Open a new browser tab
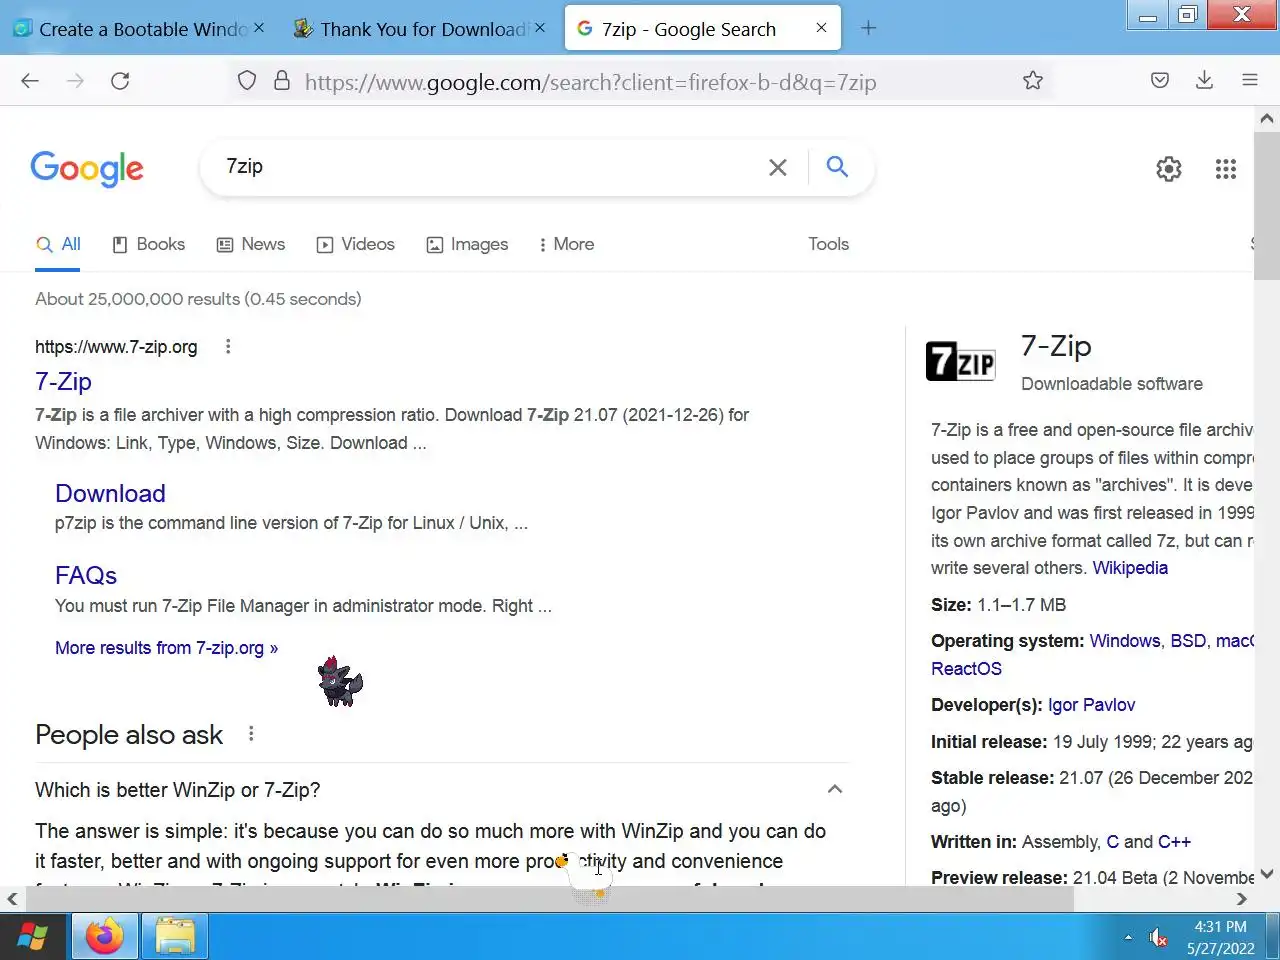Image resolution: width=1280 pixels, height=960 pixels. [868, 29]
